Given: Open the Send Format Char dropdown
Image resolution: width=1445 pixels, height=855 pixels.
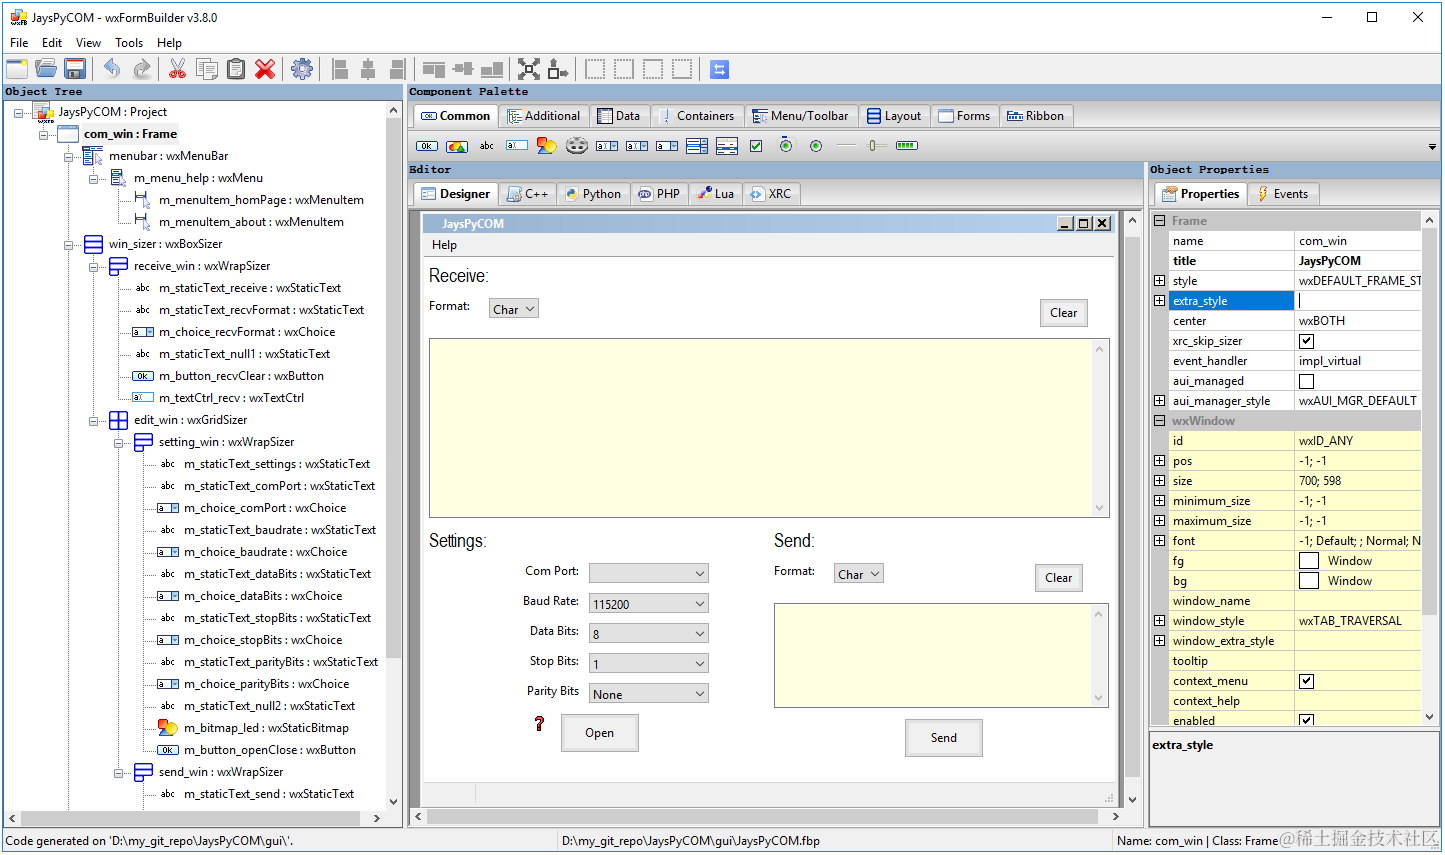Looking at the screenshot, I should pyautogui.click(x=859, y=574).
